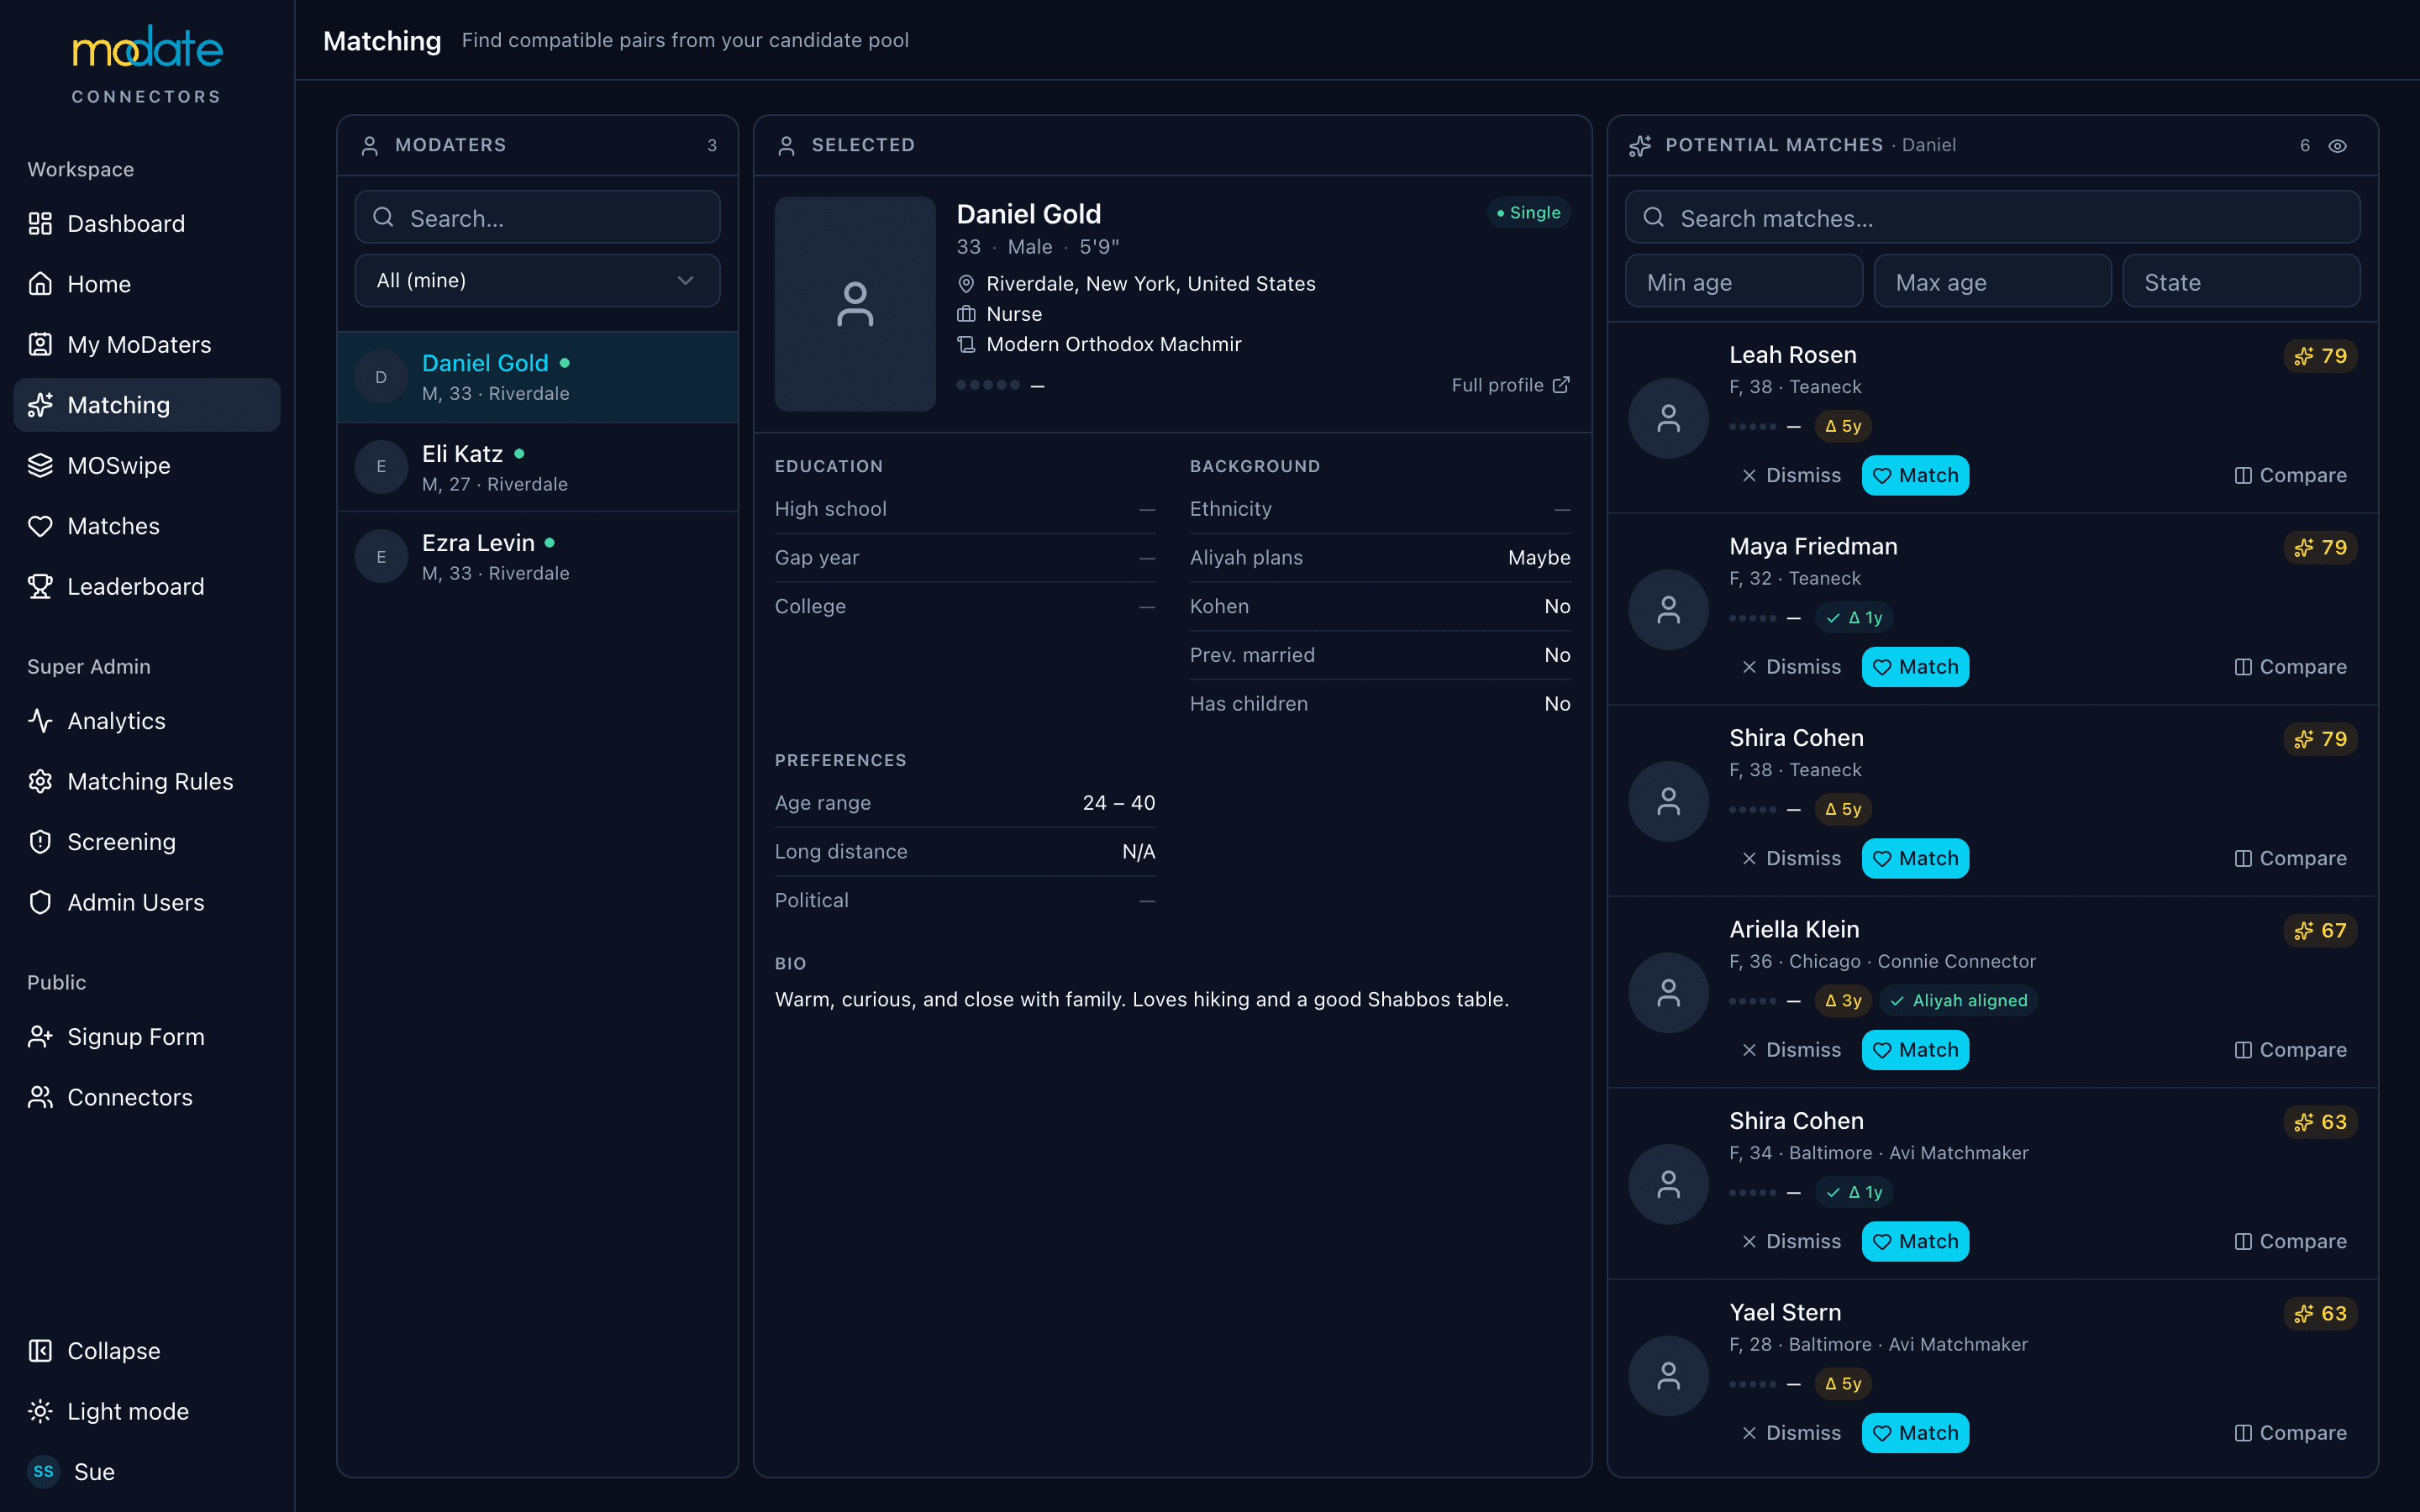Click the Analytics pulse icon

click(x=40, y=720)
